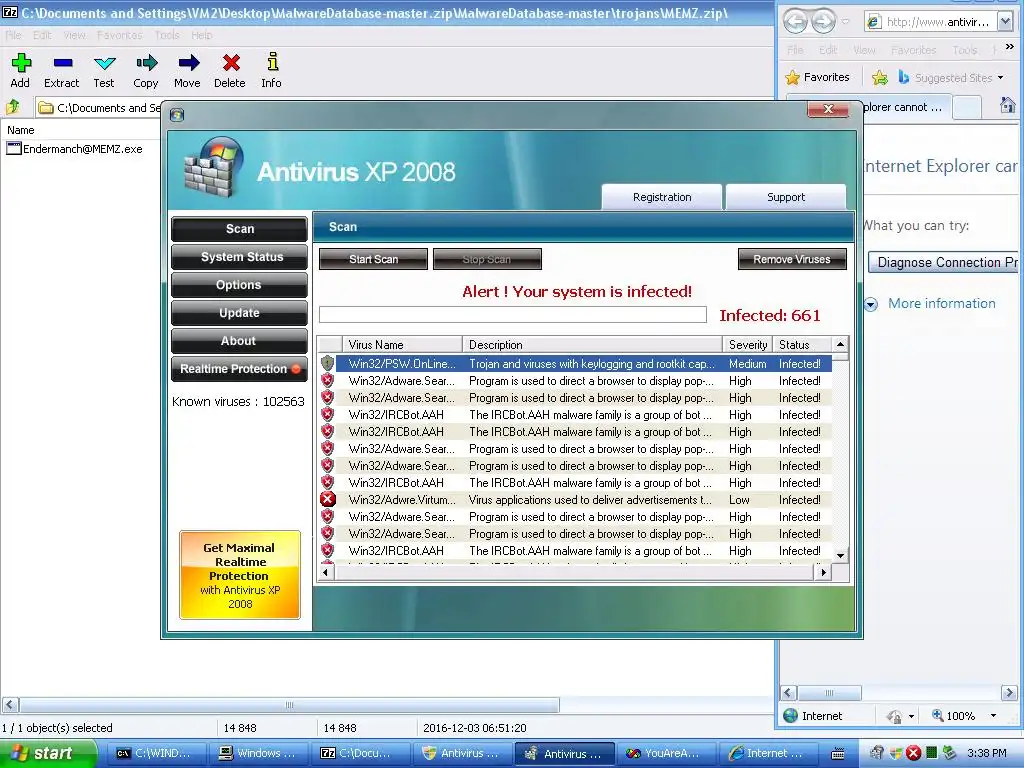Sort by Status column header
The width and height of the screenshot is (1024, 768).
pyautogui.click(x=802, y=345)
